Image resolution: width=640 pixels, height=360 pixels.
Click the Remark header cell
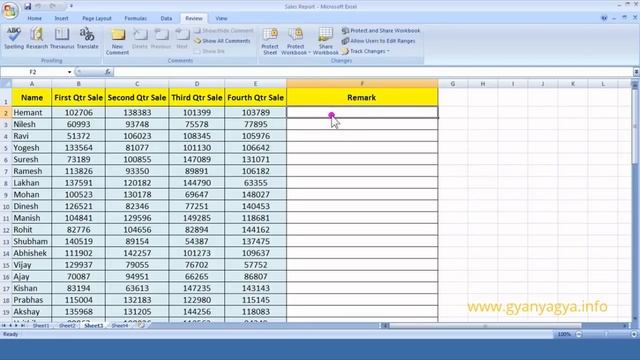pos(362,98)
